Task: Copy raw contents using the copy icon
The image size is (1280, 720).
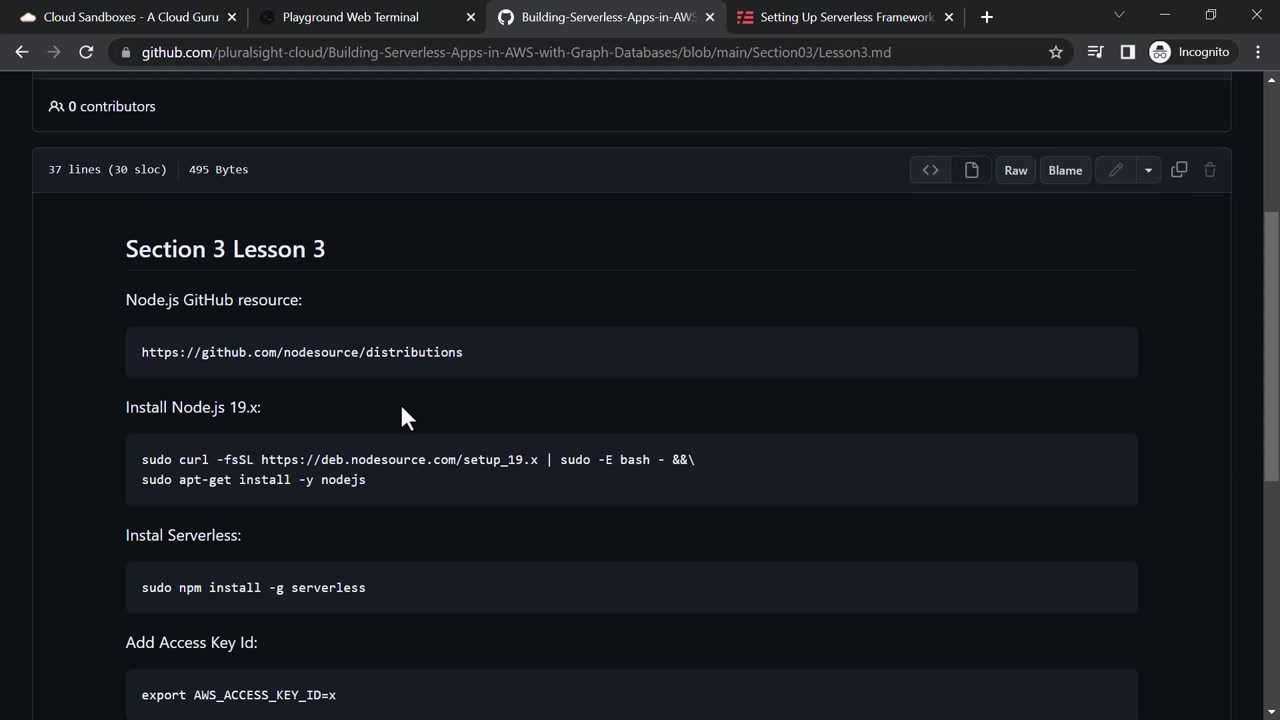Action: (x=1179, y=170)
